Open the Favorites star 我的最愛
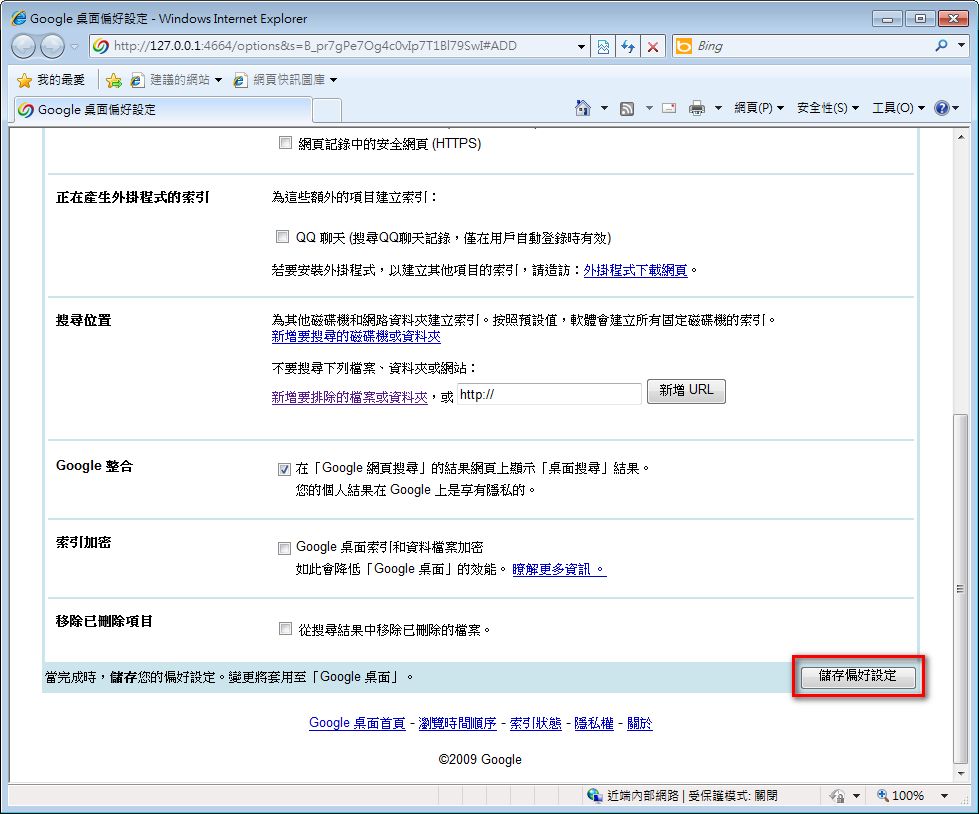 (51, 80)
